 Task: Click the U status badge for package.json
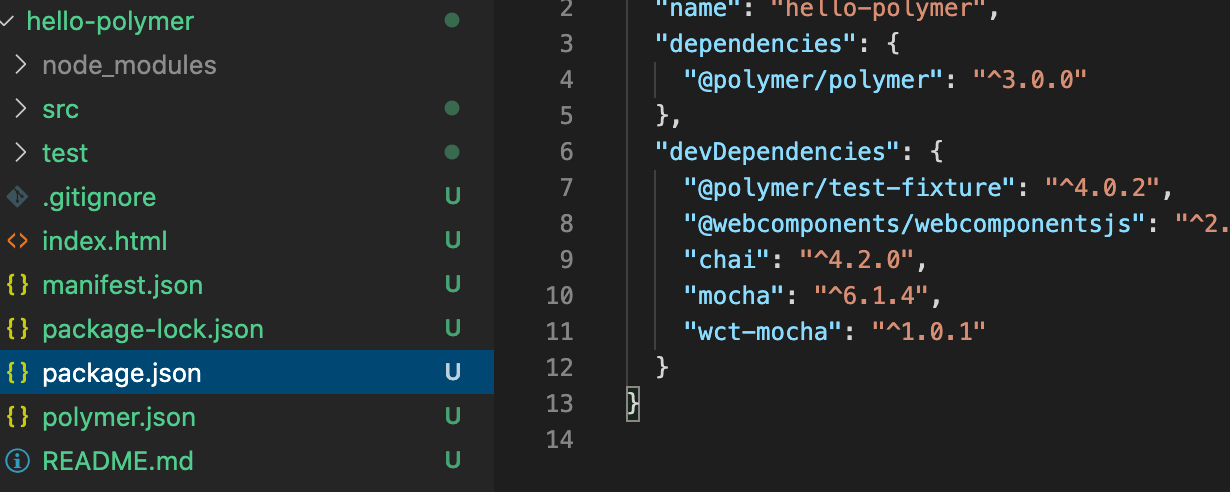click(x=452, y=373)
